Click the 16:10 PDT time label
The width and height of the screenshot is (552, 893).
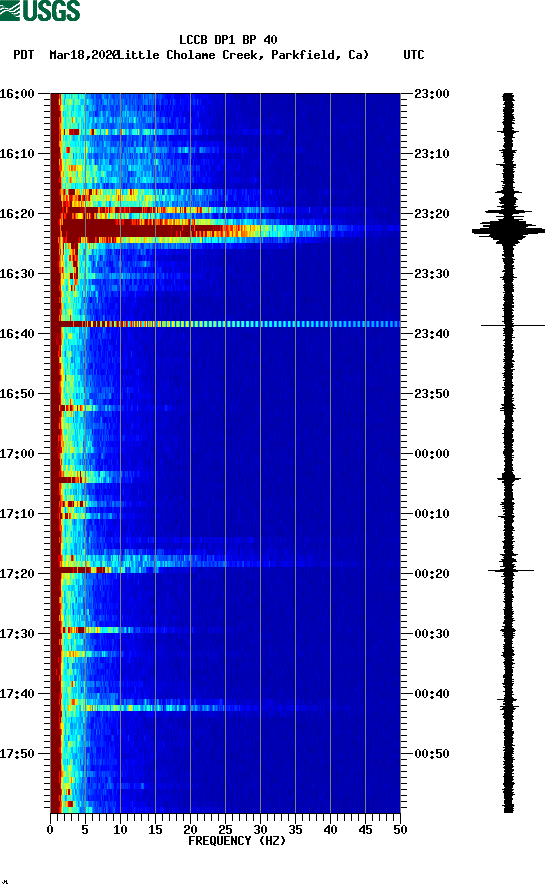click(x=17, y=153)
